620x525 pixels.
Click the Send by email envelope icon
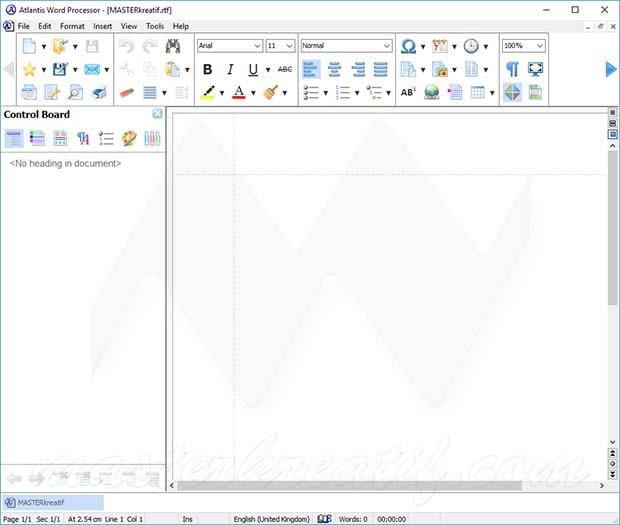92,70
